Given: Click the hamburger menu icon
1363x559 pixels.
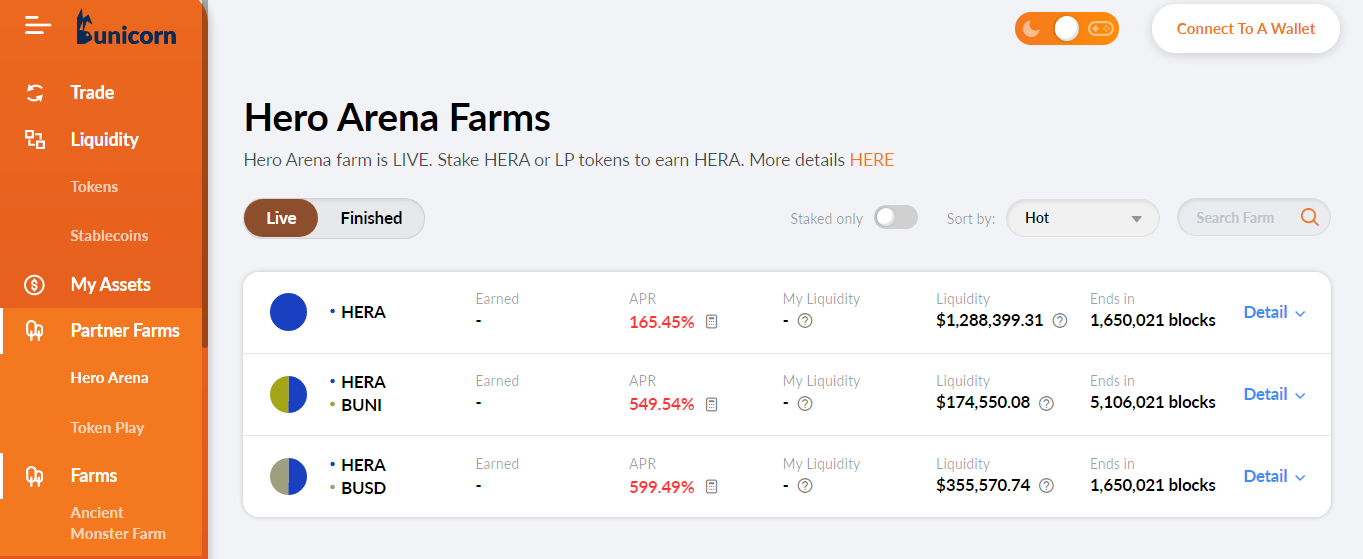Looking at the screenshot, I should (38, 25).
